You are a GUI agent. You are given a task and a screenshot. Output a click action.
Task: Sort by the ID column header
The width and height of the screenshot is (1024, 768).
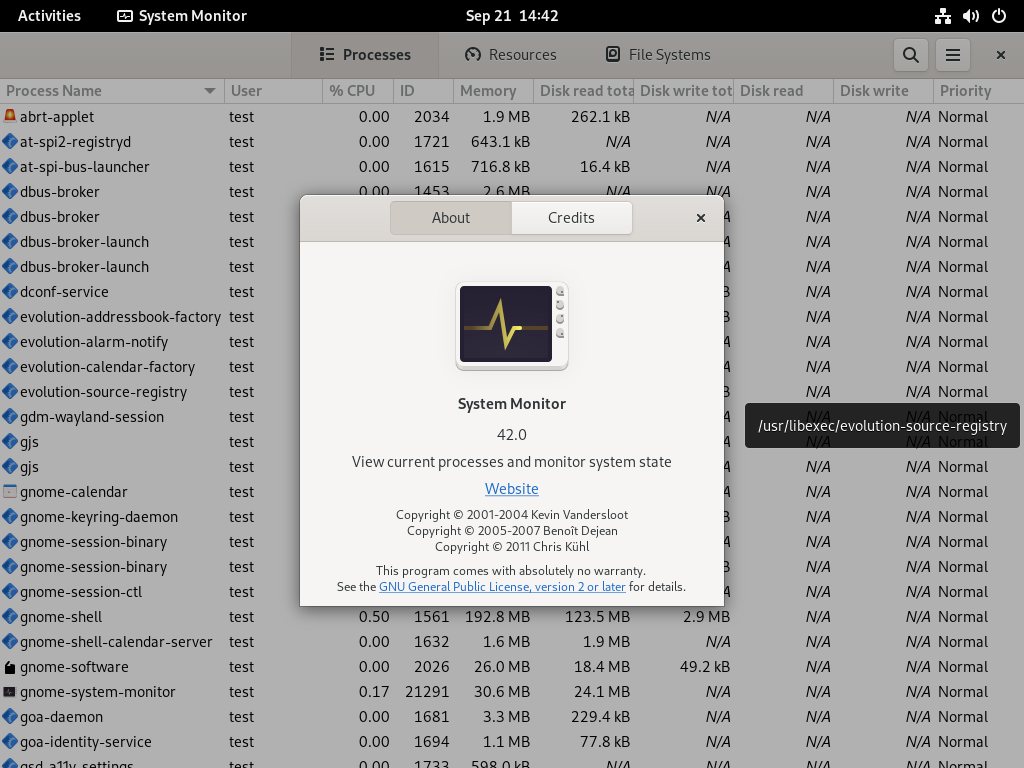[x=423, y=91]
